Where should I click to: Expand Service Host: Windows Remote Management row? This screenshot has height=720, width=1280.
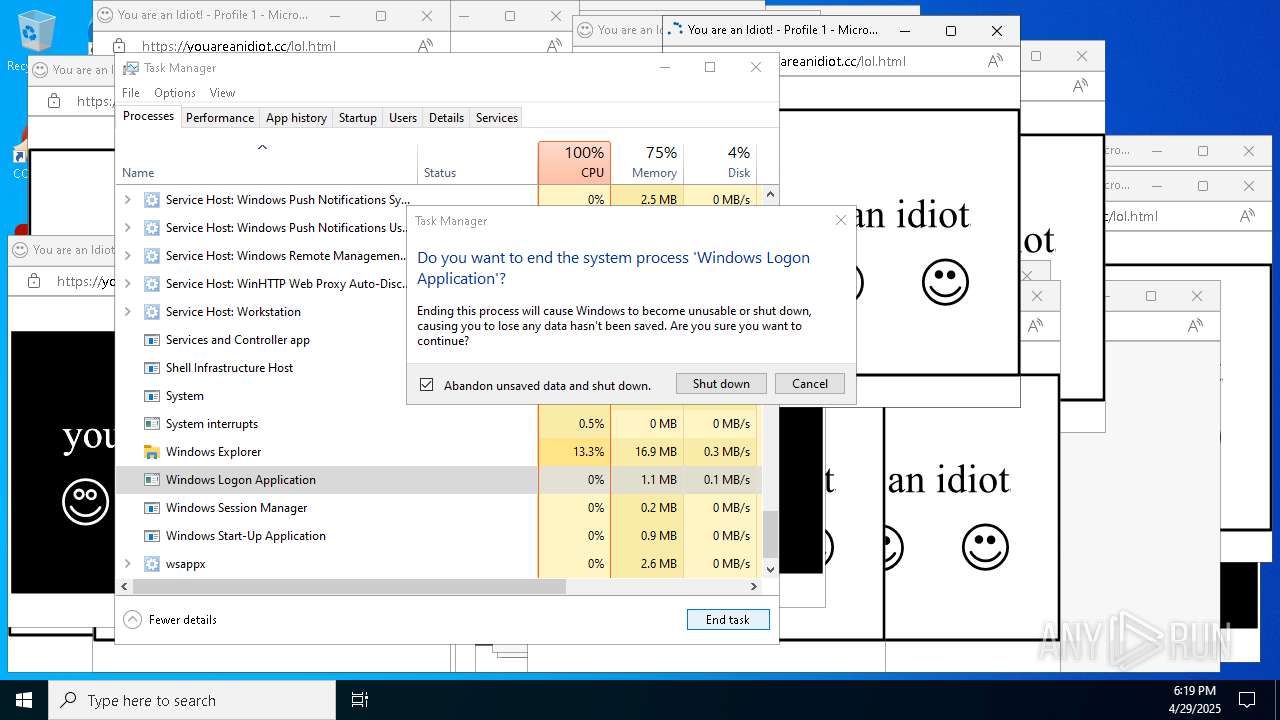pyautogui.click(x=127, y=256)
